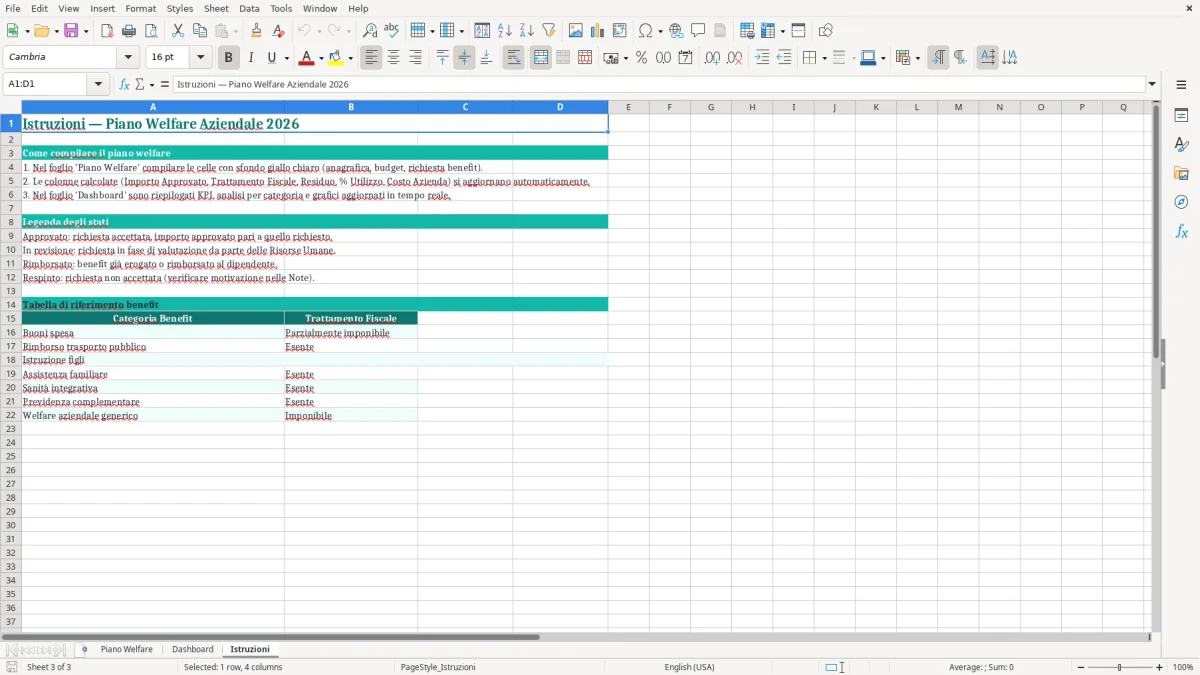Click Format as Number icon
1200x675 pixels.
pyautogui.click(x=663, y=58)
